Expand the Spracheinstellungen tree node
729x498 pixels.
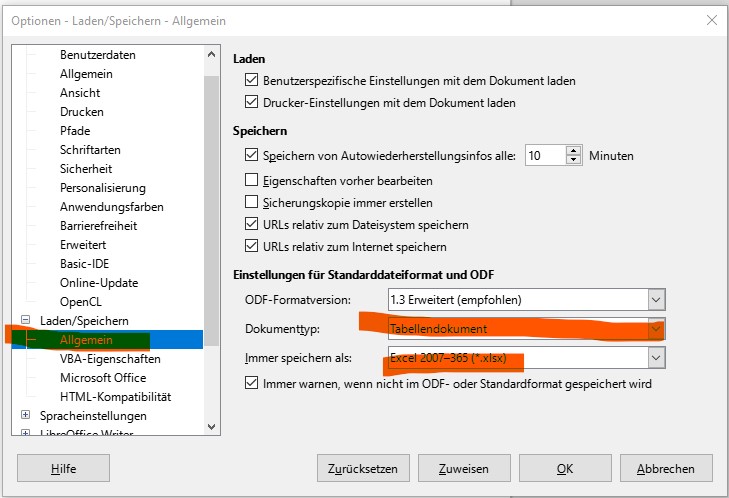point(27,415)
